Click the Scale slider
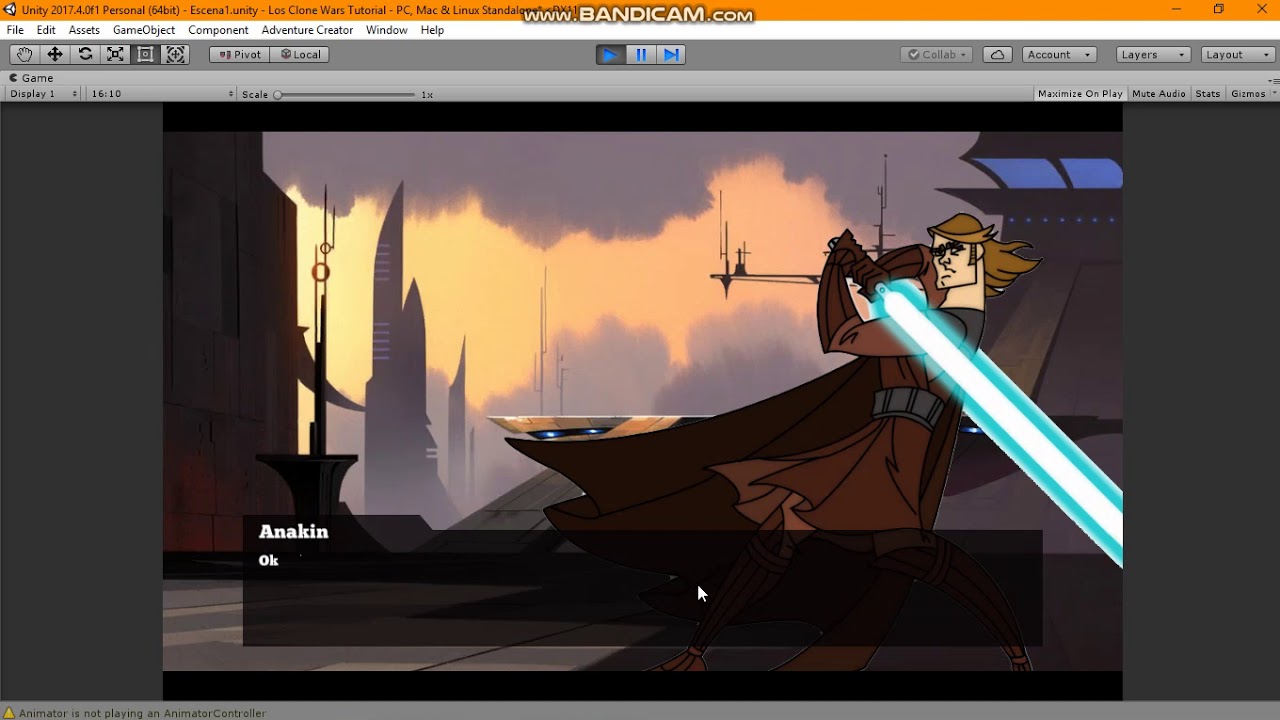 346,94
